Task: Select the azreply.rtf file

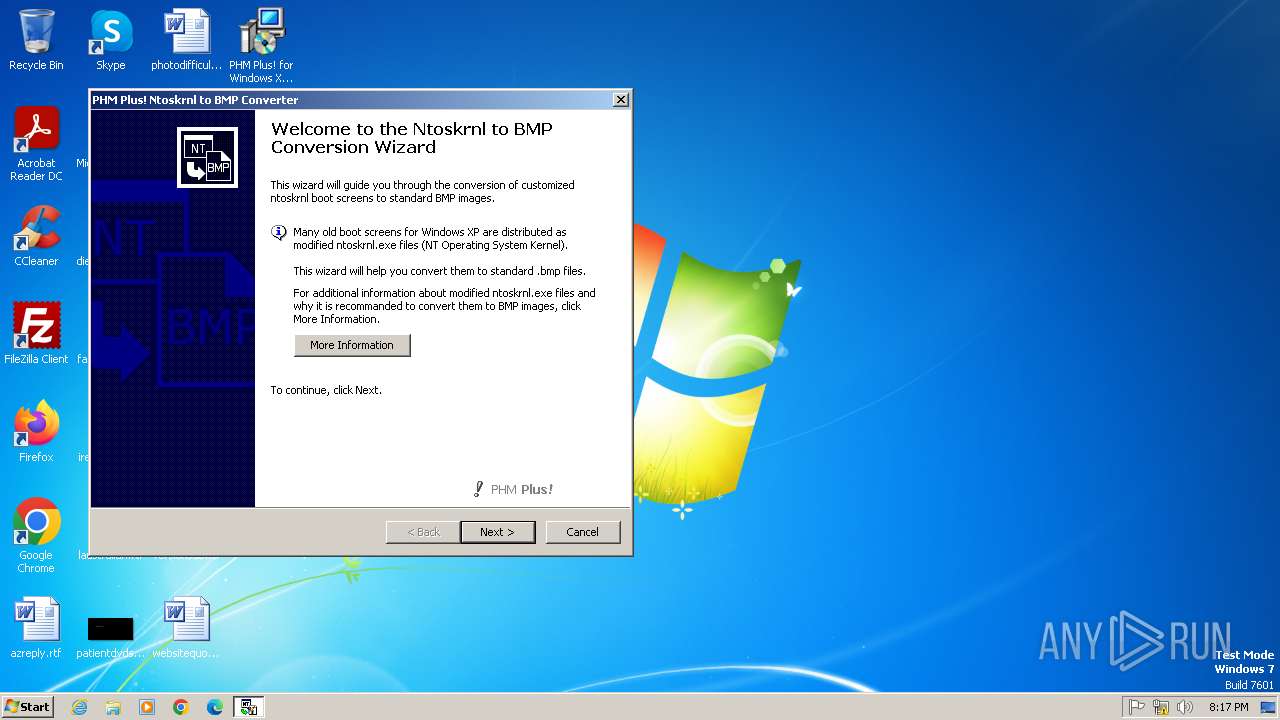Action: [36, 628]
